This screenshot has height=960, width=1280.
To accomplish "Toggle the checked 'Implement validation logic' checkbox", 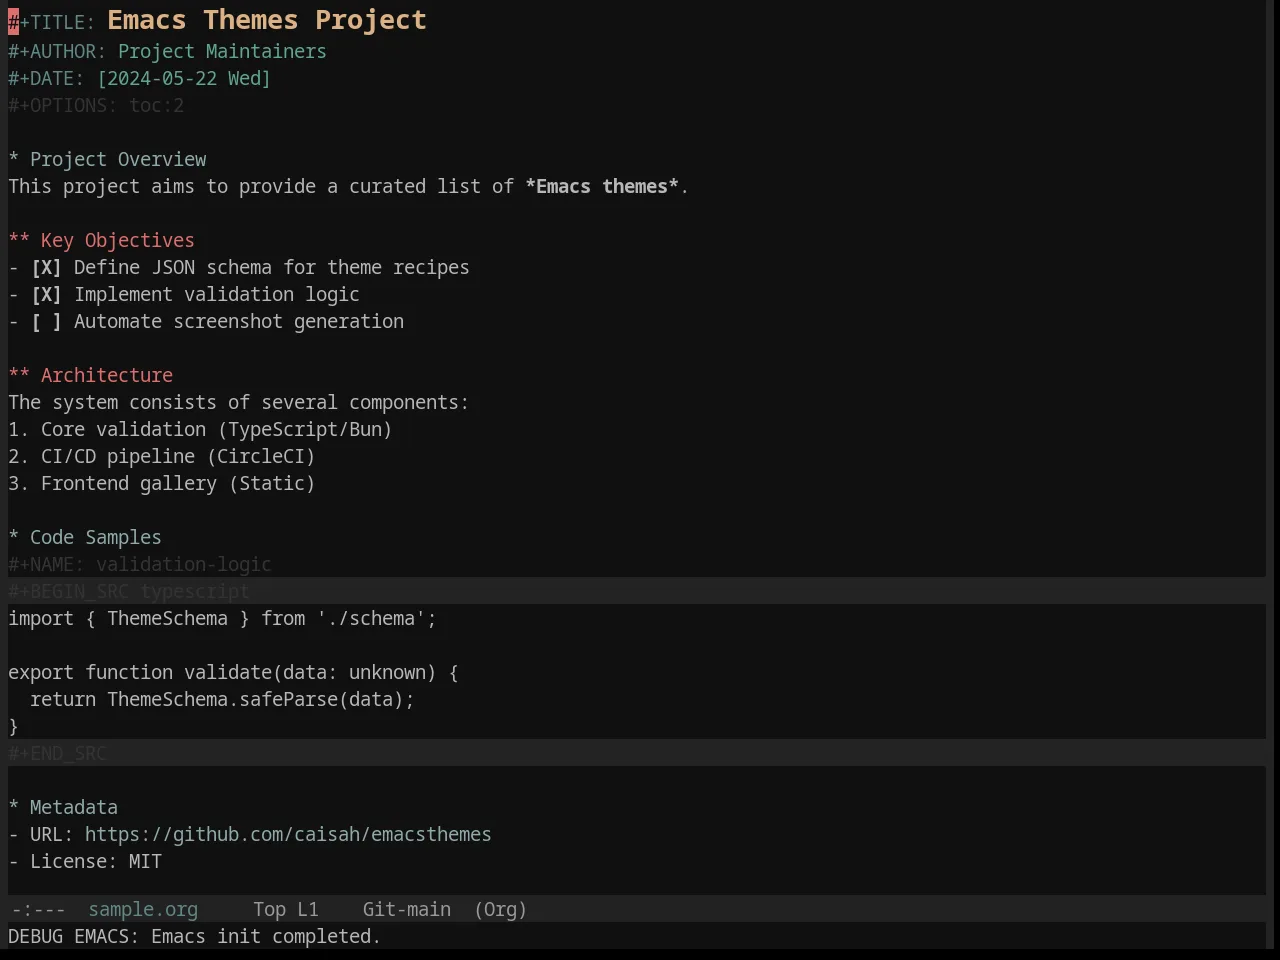I will point(46,295).
